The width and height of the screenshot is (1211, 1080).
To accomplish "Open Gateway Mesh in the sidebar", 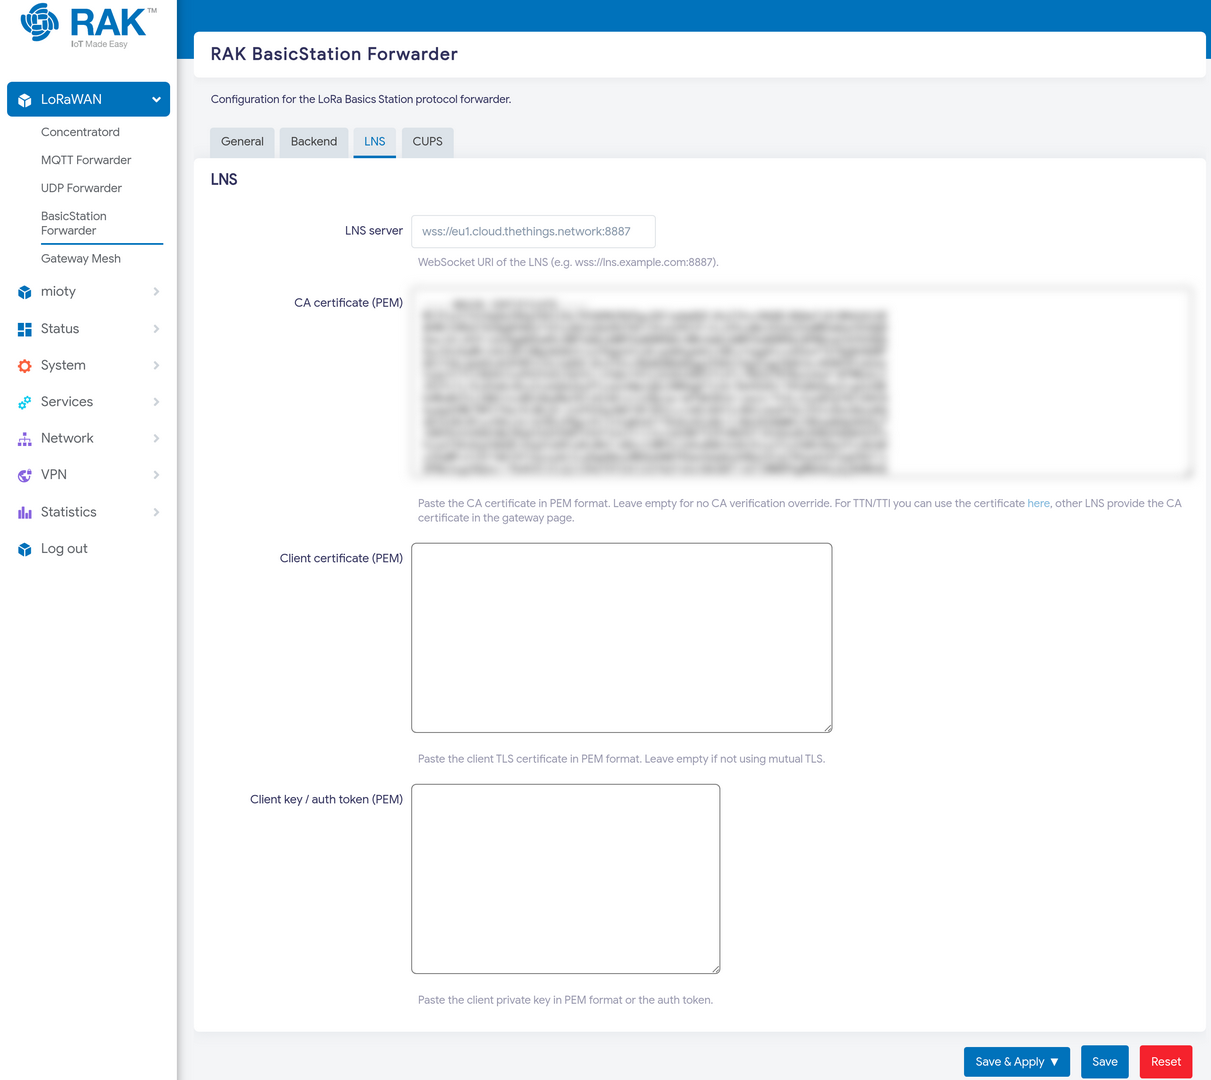I will pyautogui.click(x=81, y=259).
